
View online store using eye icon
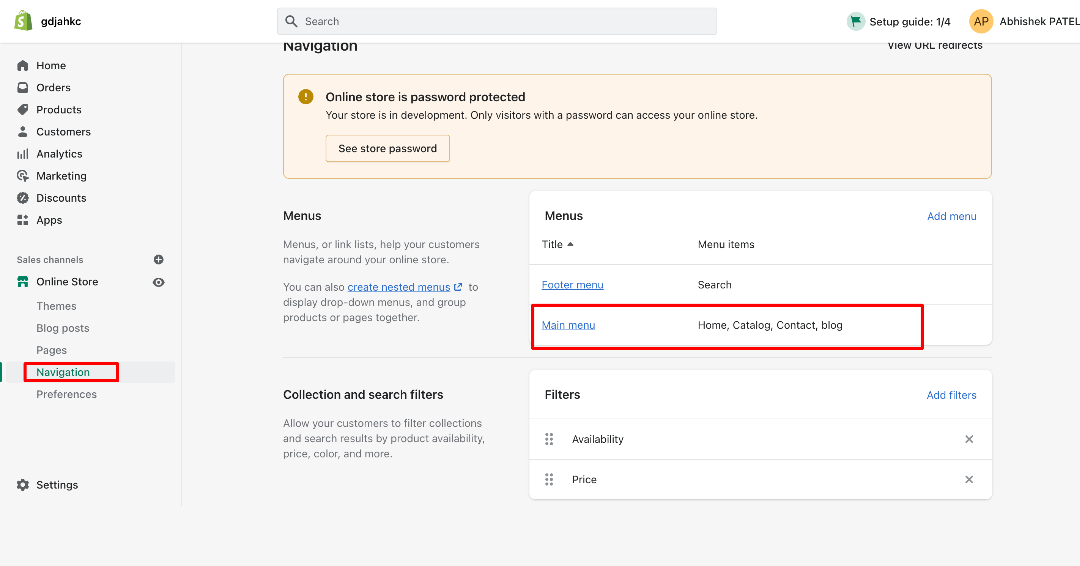click(158, 282)
